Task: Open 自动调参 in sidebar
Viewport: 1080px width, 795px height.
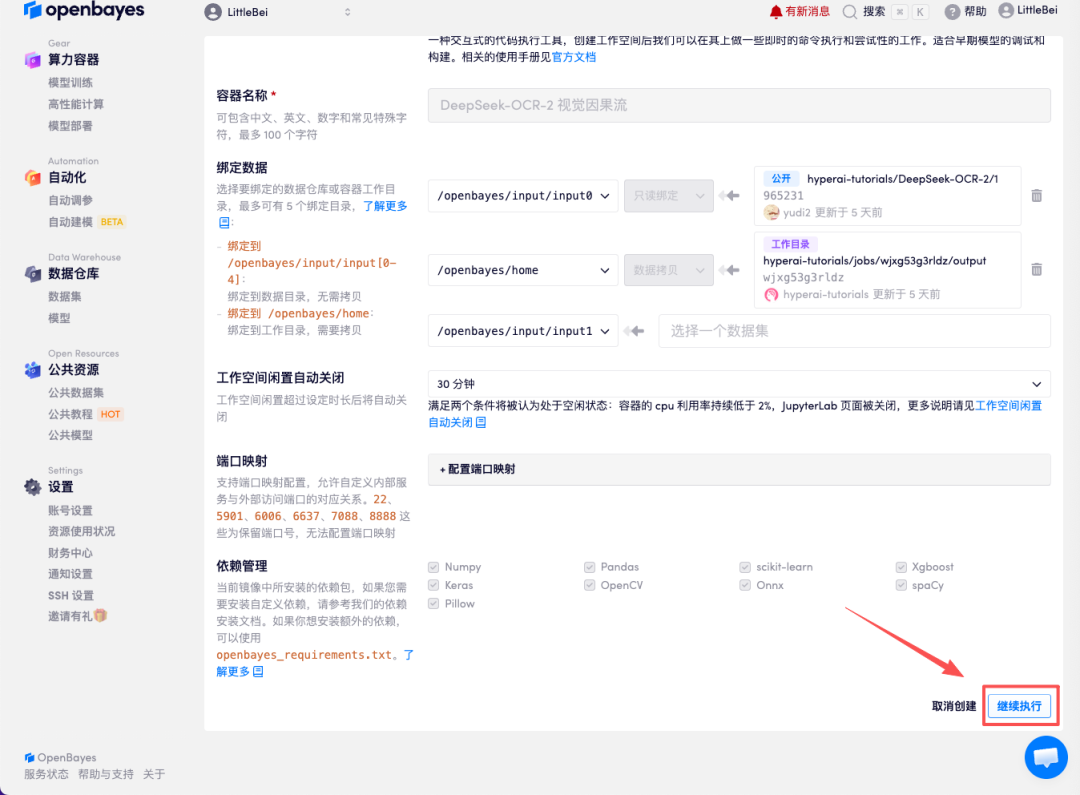Action: coord(70,200)
